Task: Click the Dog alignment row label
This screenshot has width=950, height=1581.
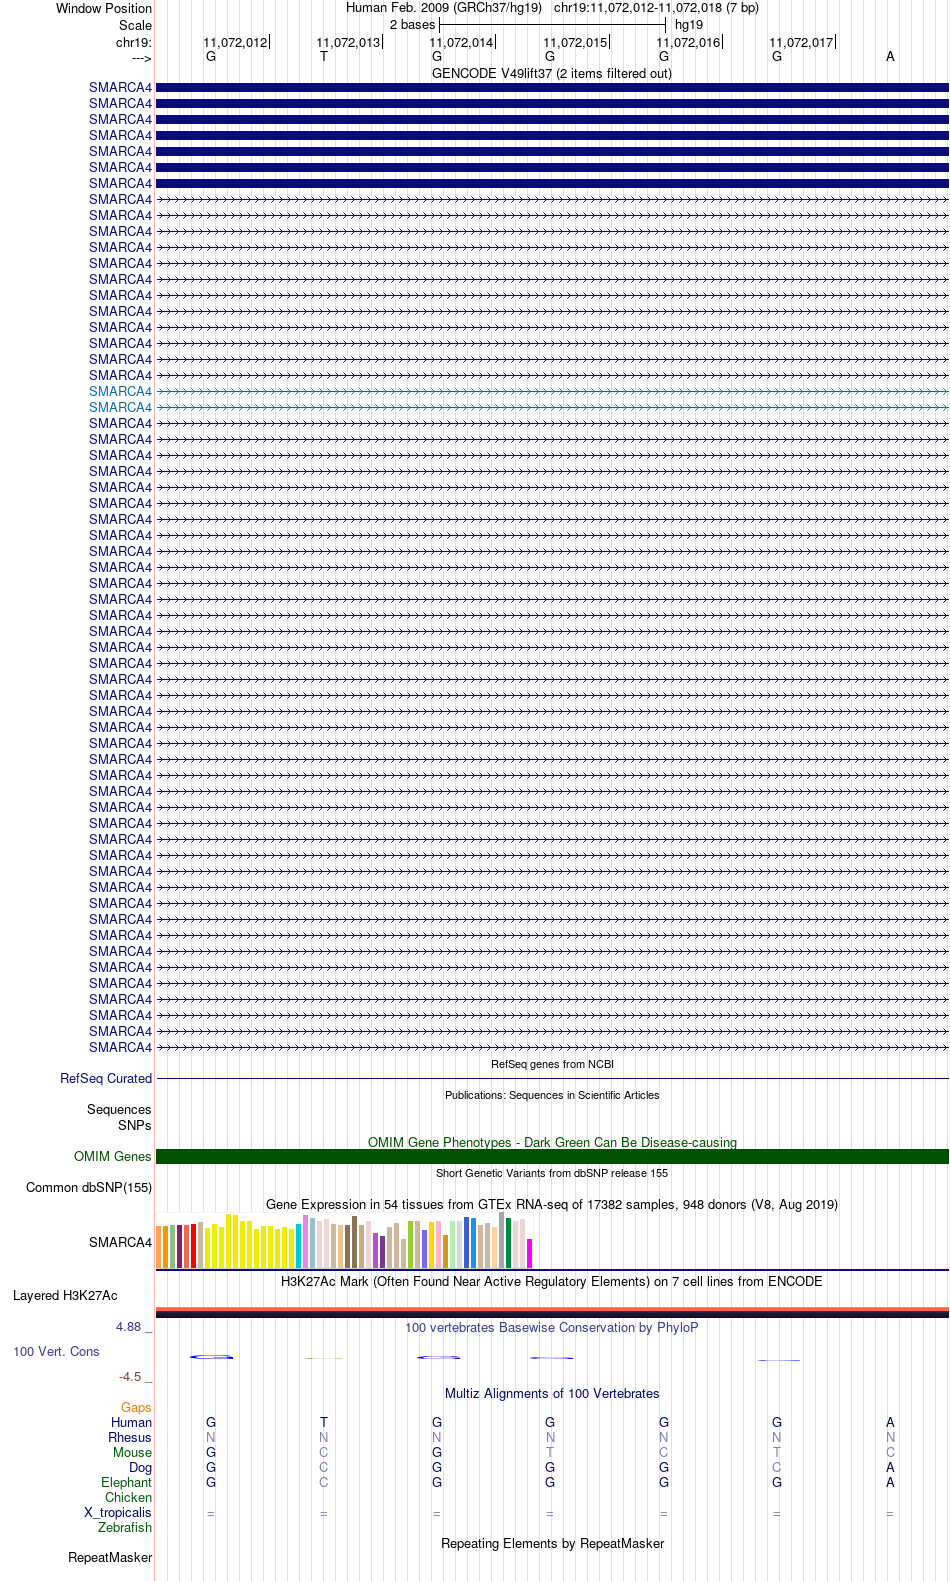Action: (140, 1468)
